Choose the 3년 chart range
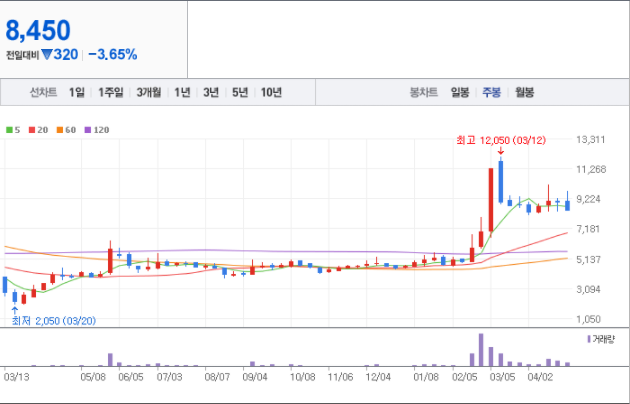 click(211, 92)
